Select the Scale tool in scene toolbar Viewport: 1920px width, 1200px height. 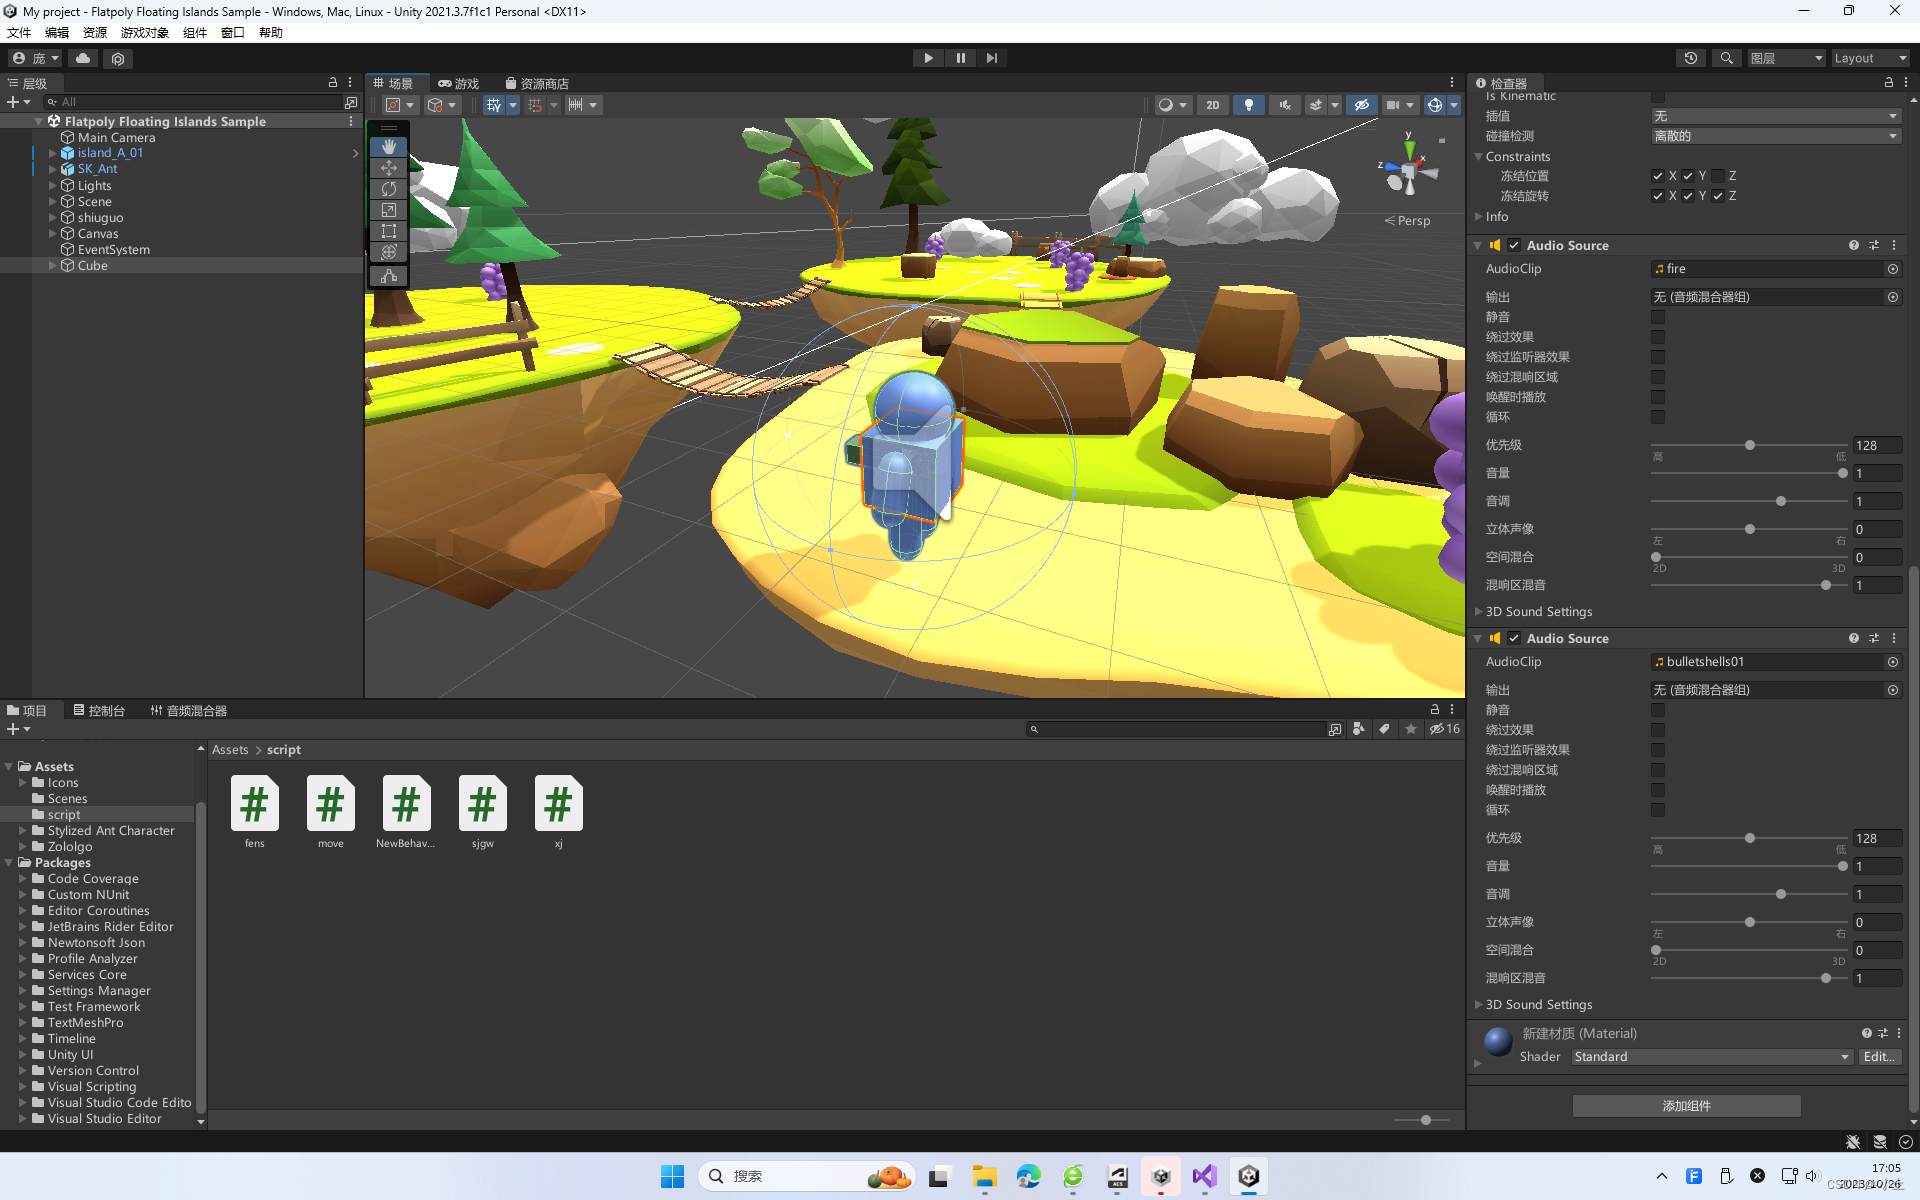click(389, 210)
